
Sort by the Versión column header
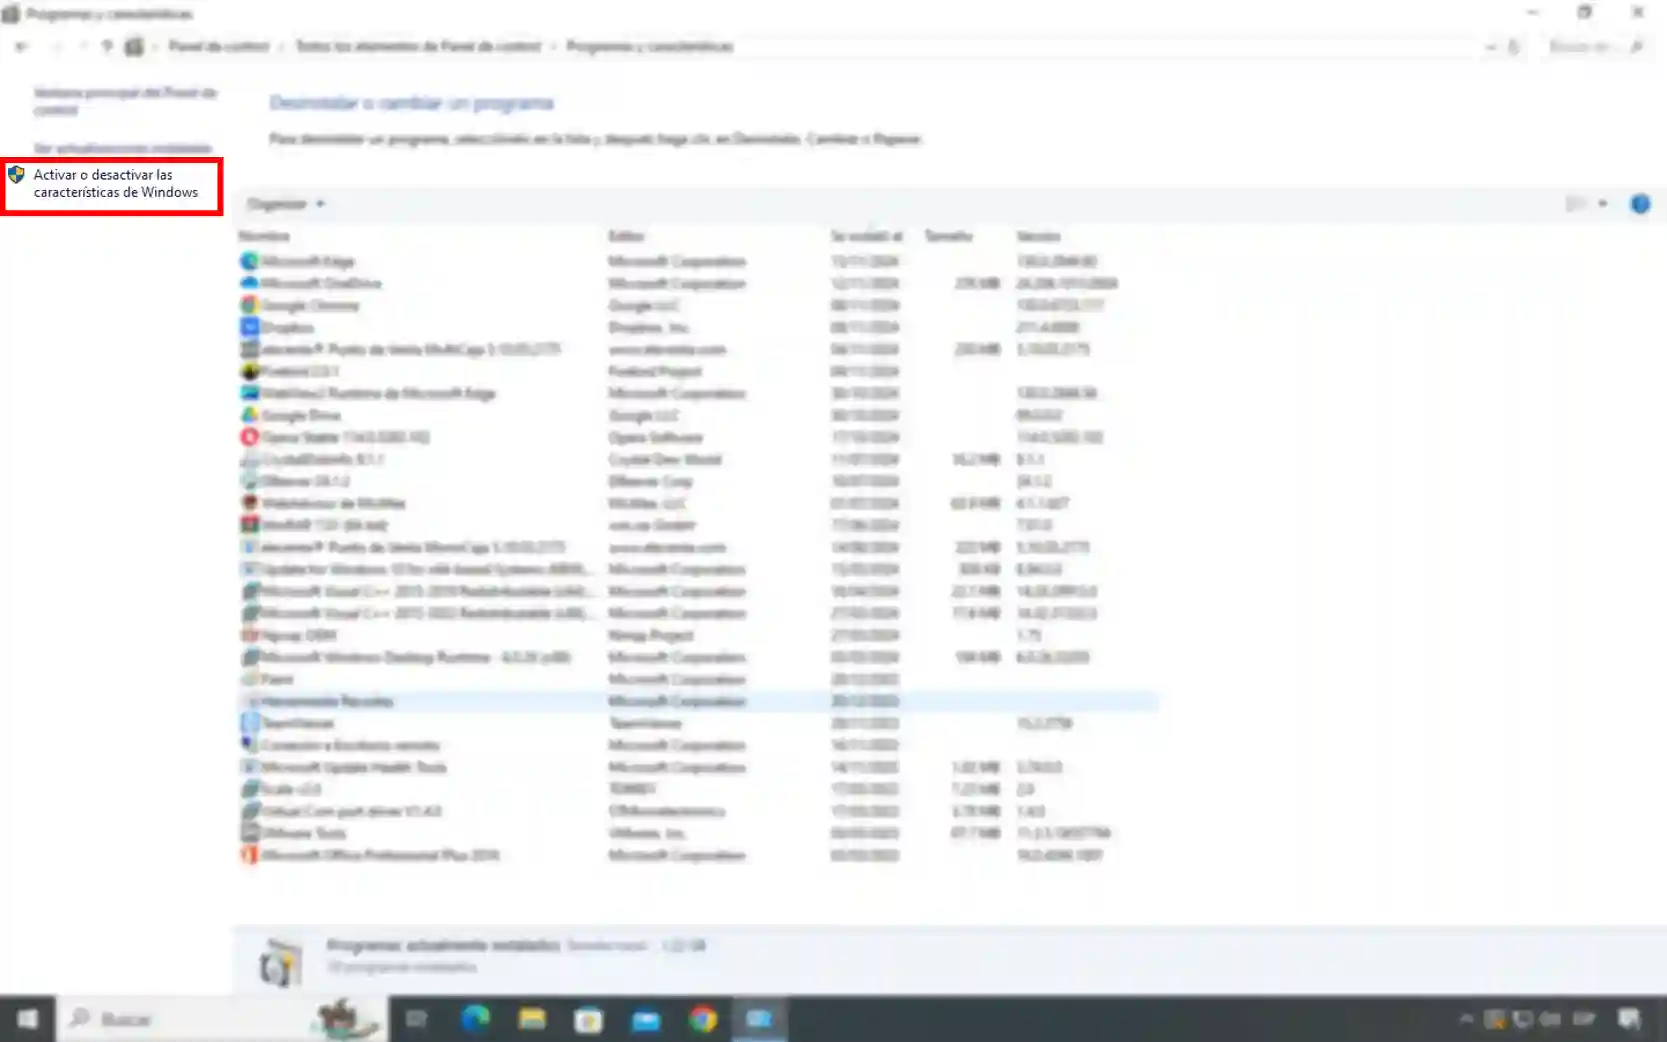click(1038, 236)
